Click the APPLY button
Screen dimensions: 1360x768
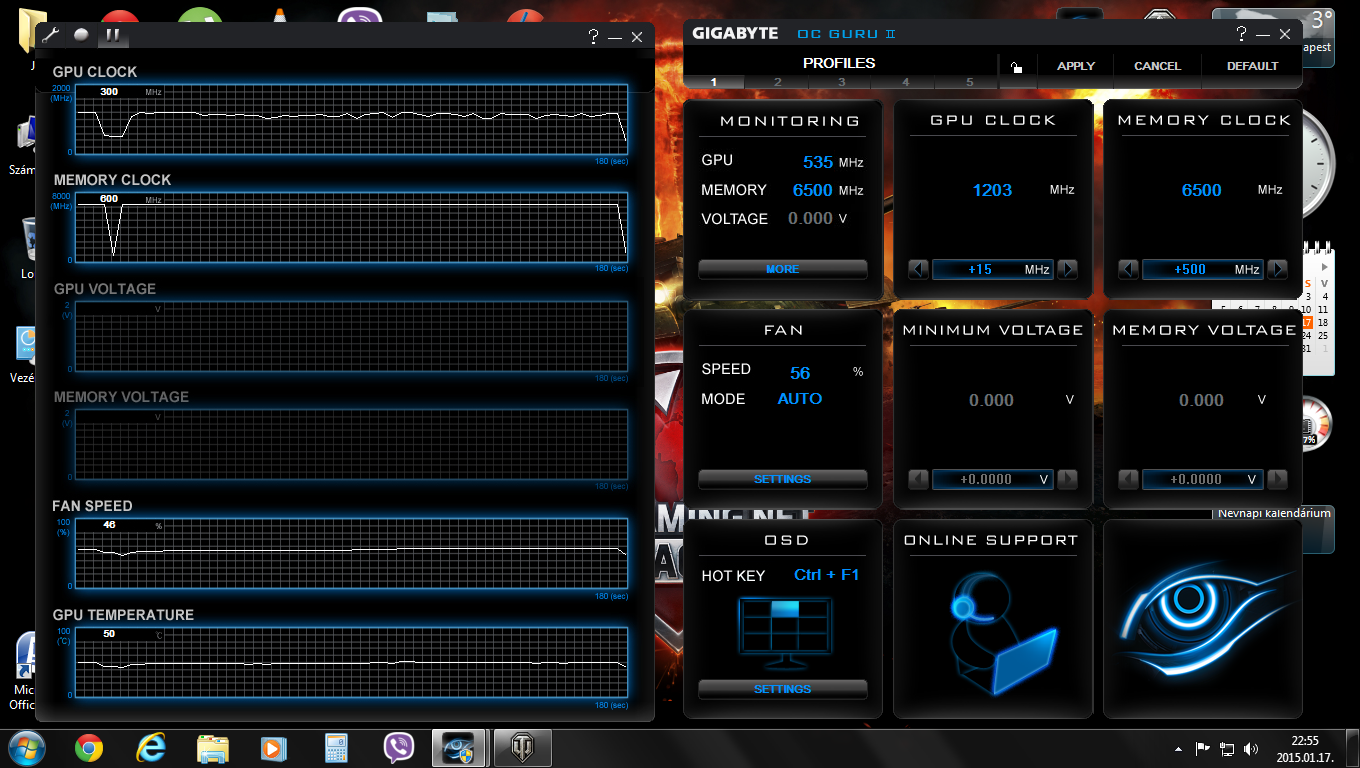[x=1076, y=66]
